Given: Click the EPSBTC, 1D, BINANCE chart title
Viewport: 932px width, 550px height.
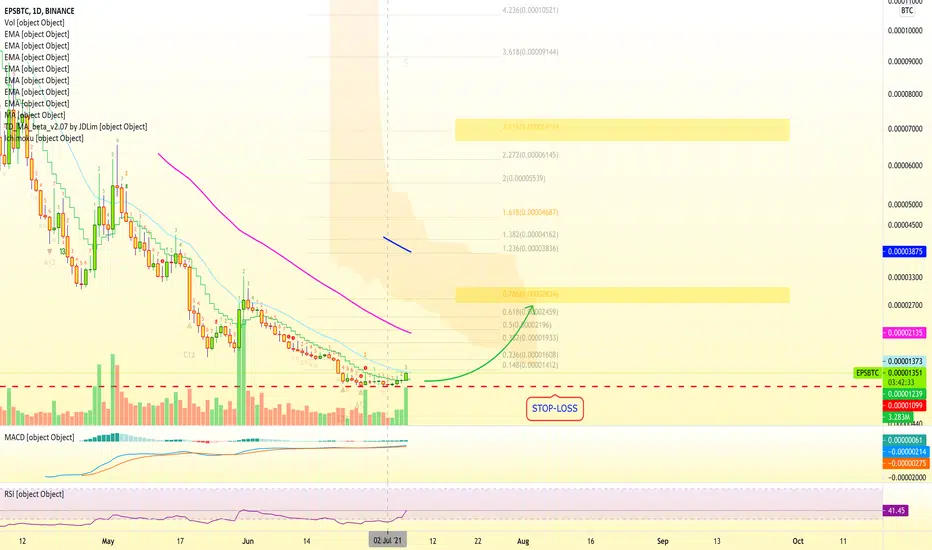Looking at the screenshot, I should tap(39, 11).
